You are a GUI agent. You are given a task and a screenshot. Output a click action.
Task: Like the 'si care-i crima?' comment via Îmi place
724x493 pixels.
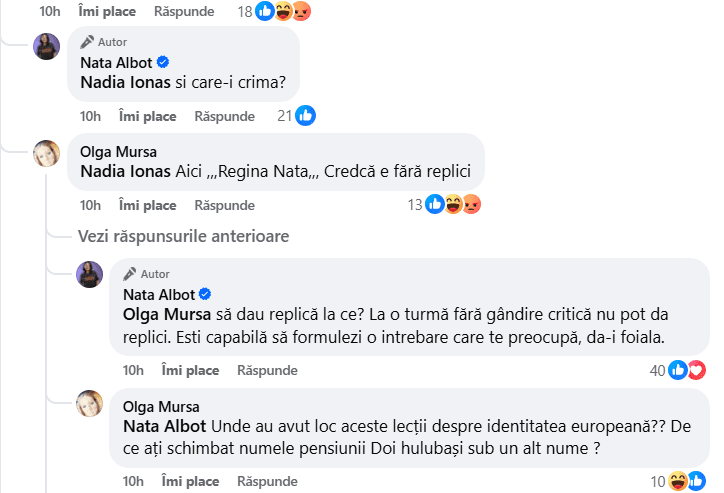coord(147,116)
